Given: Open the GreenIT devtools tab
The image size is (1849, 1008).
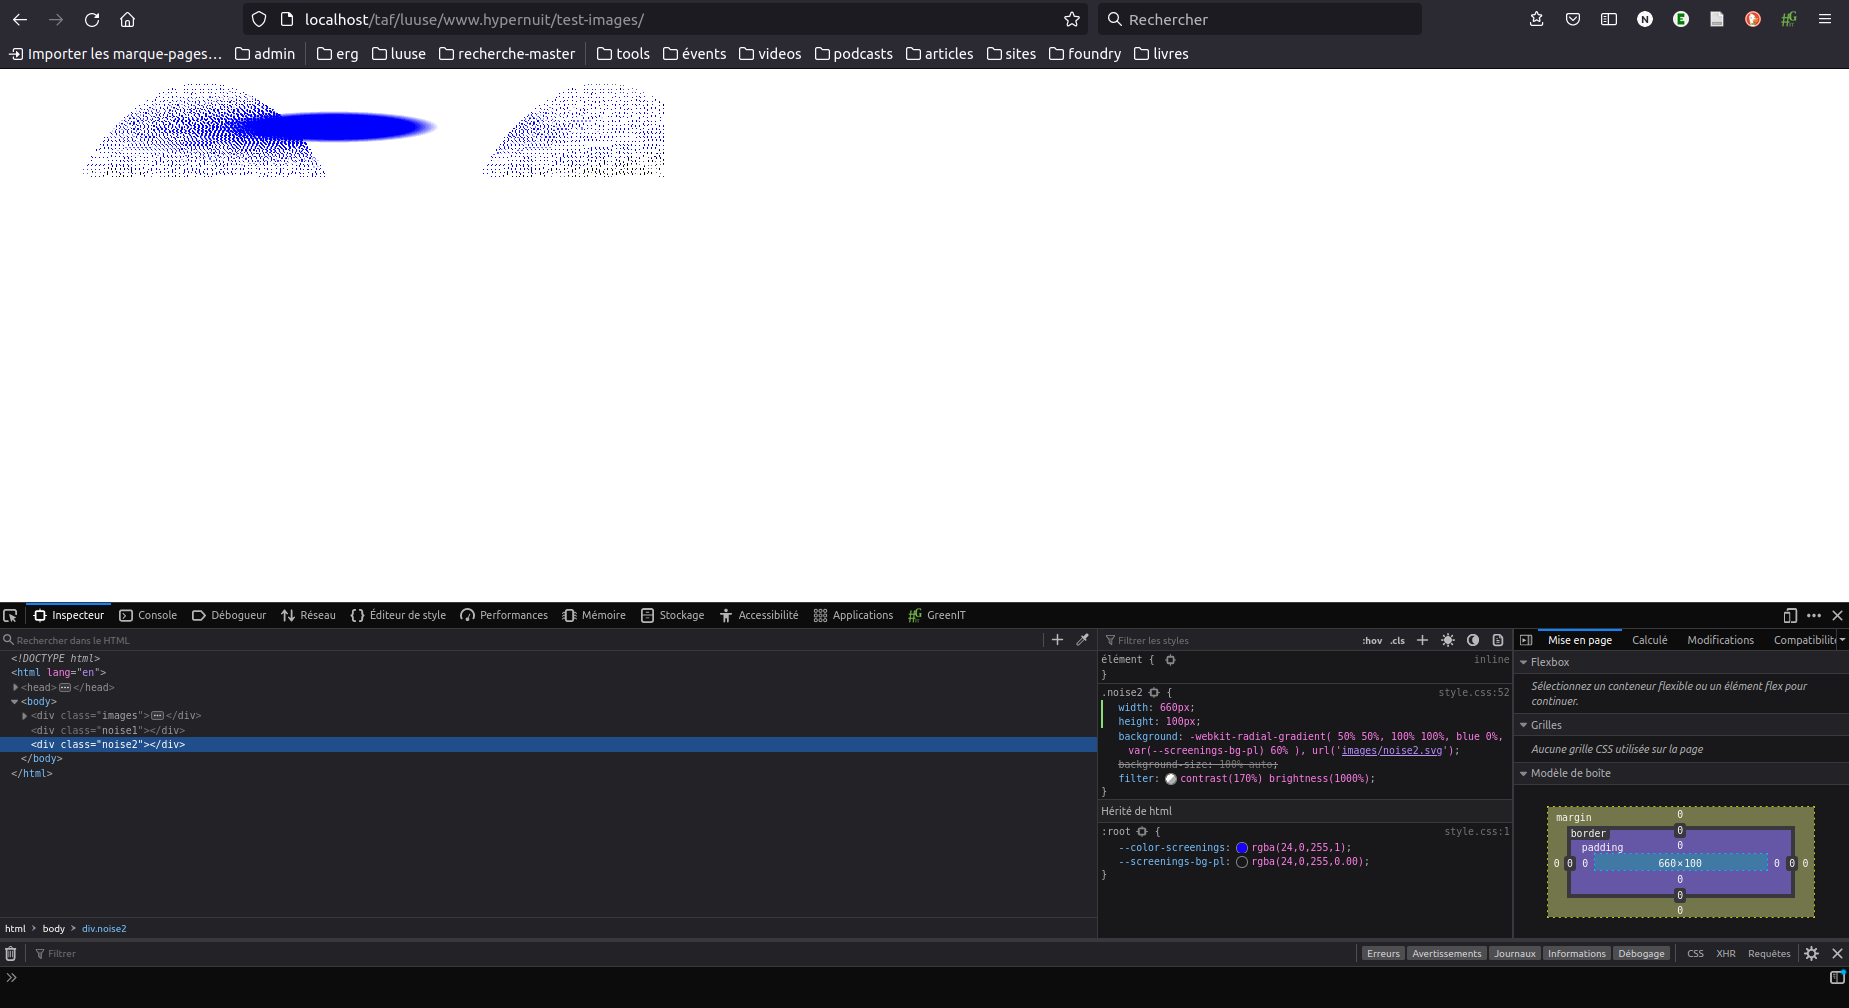Looking at the screenshot, I should pos(937,616).
